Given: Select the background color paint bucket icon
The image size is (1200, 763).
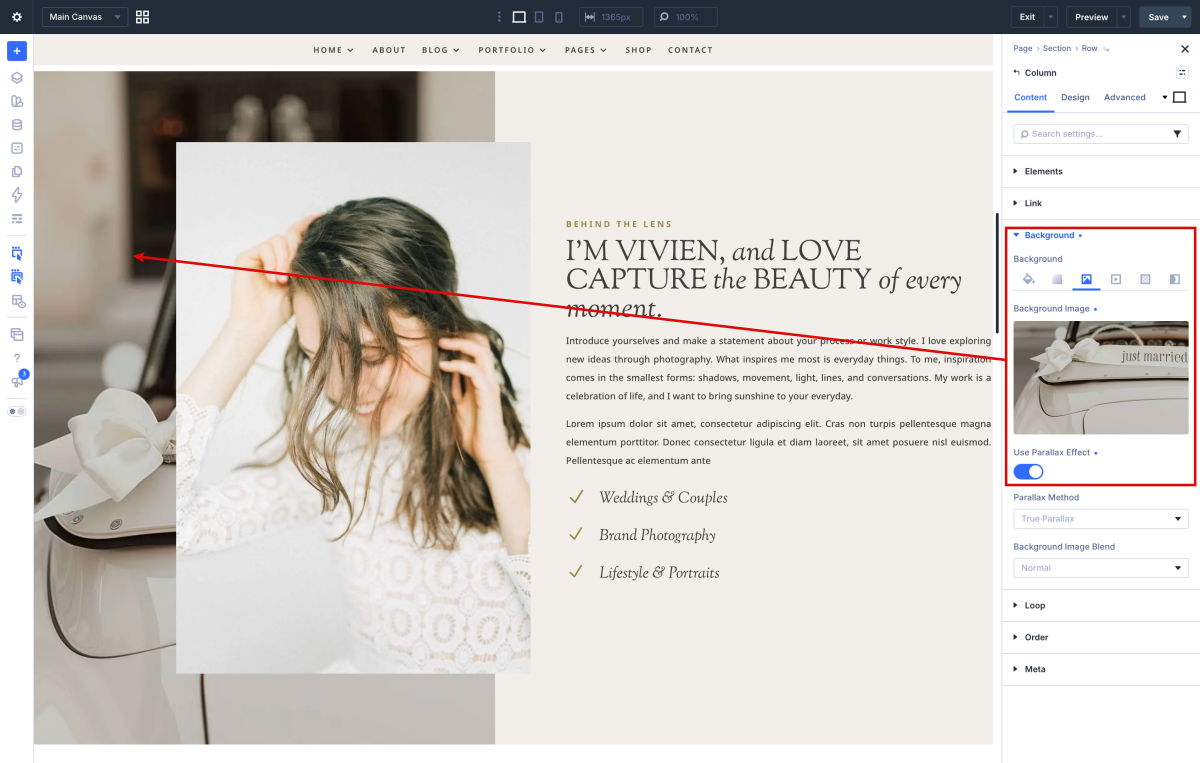Looking at the screenshot, I should click(x=1028, y=279).
